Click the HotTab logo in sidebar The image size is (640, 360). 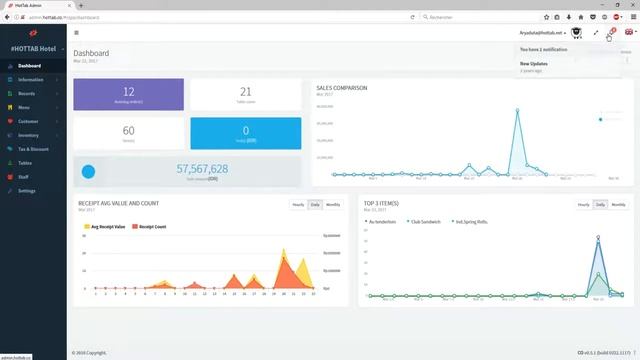point(33,33)
